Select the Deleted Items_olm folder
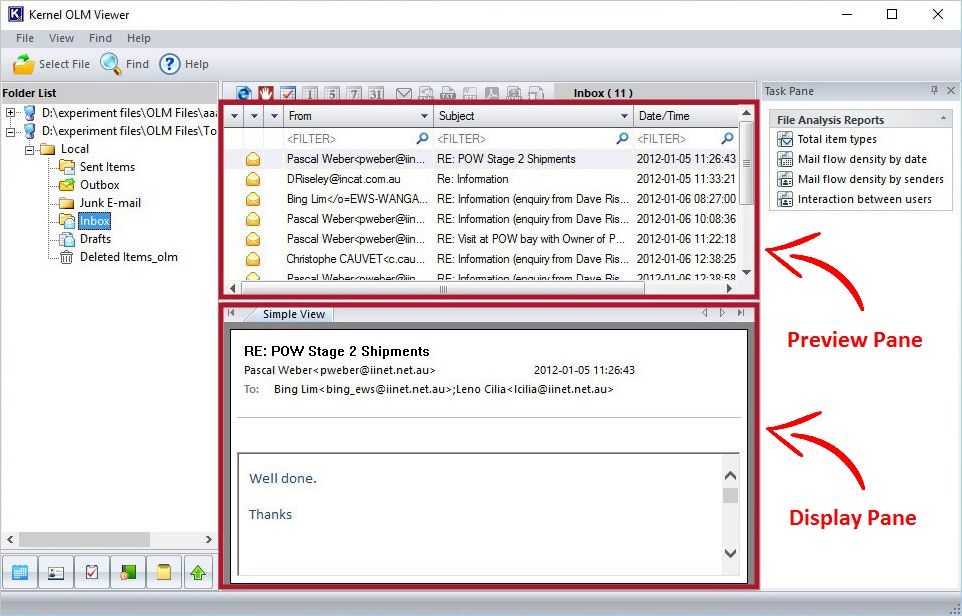The image size is (962, 616). pos(129,257)
